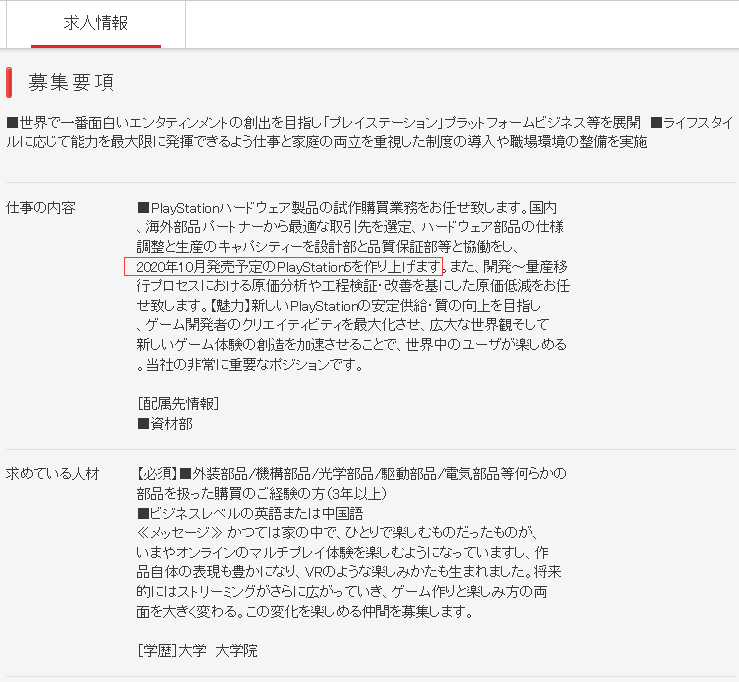
Task: Click the ■ライフスタイル text in the intro
Action: 690,122
